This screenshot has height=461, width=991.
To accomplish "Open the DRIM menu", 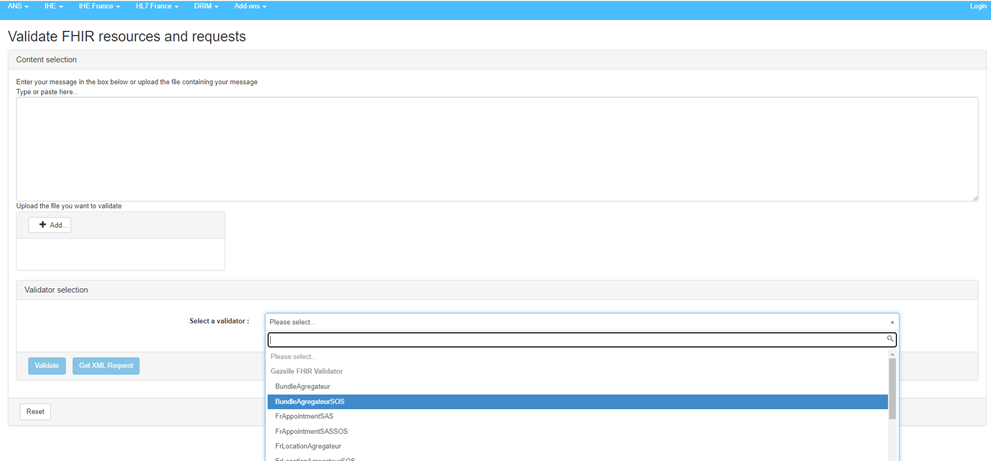I will click(206, 6).
